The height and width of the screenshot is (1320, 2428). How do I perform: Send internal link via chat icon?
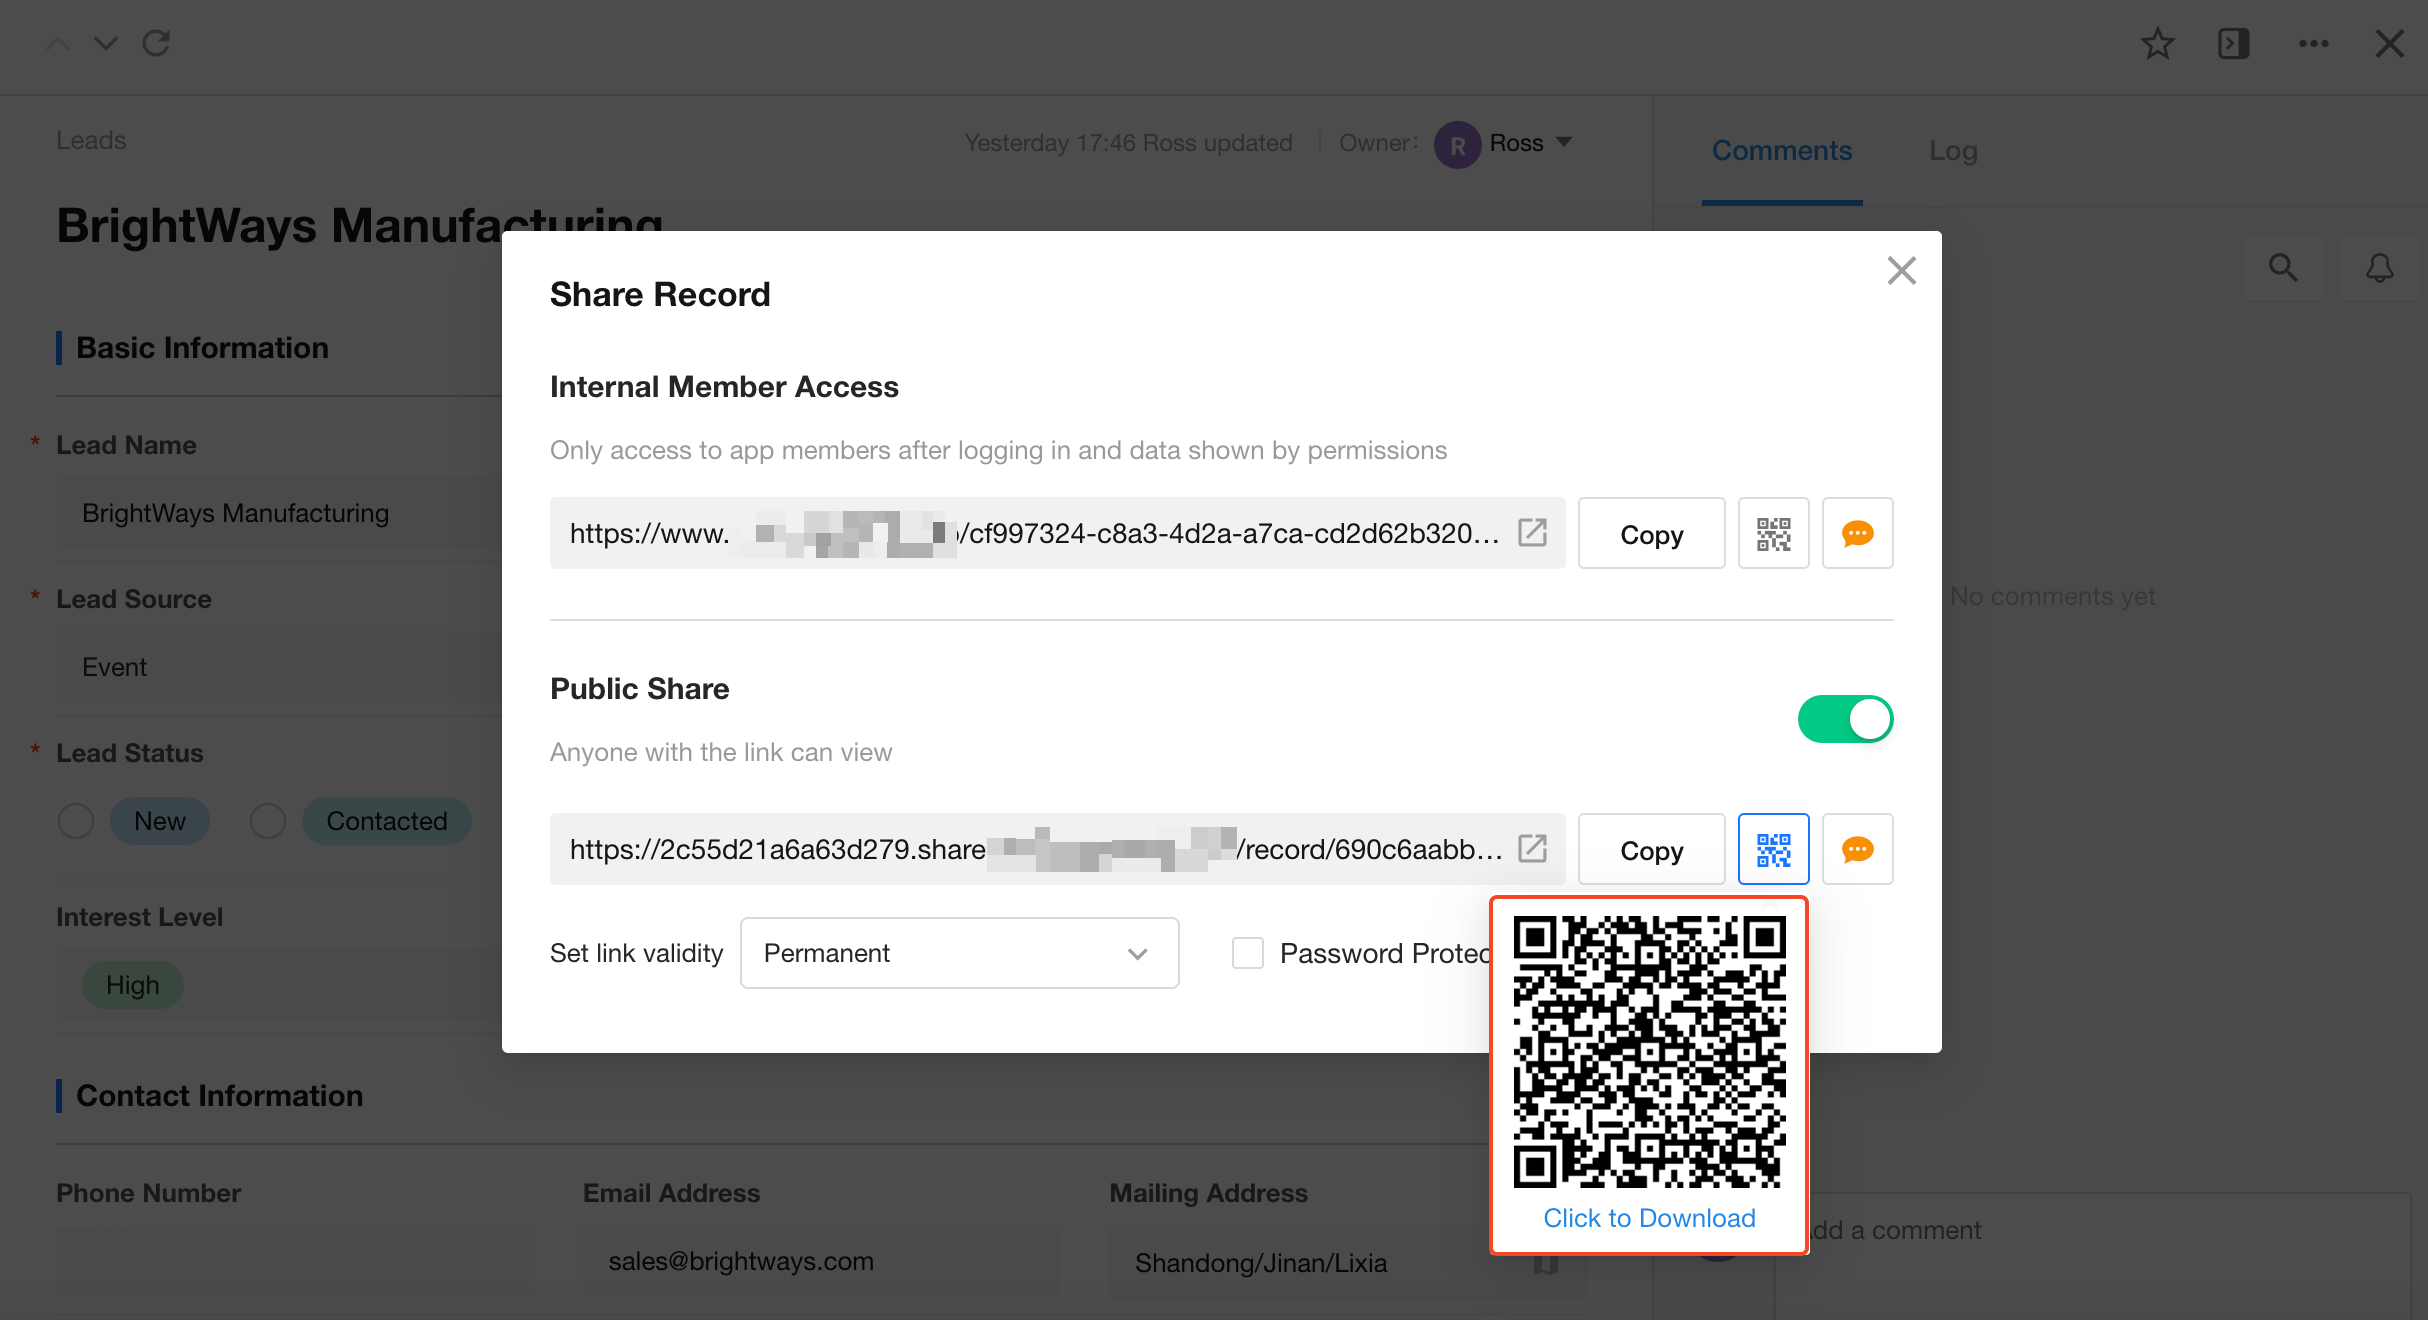[x=1857, y=534]
